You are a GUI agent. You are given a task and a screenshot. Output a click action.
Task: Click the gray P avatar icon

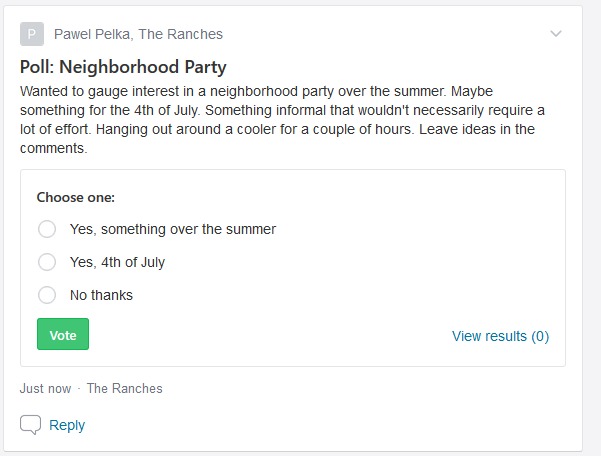tap(32, 34)
